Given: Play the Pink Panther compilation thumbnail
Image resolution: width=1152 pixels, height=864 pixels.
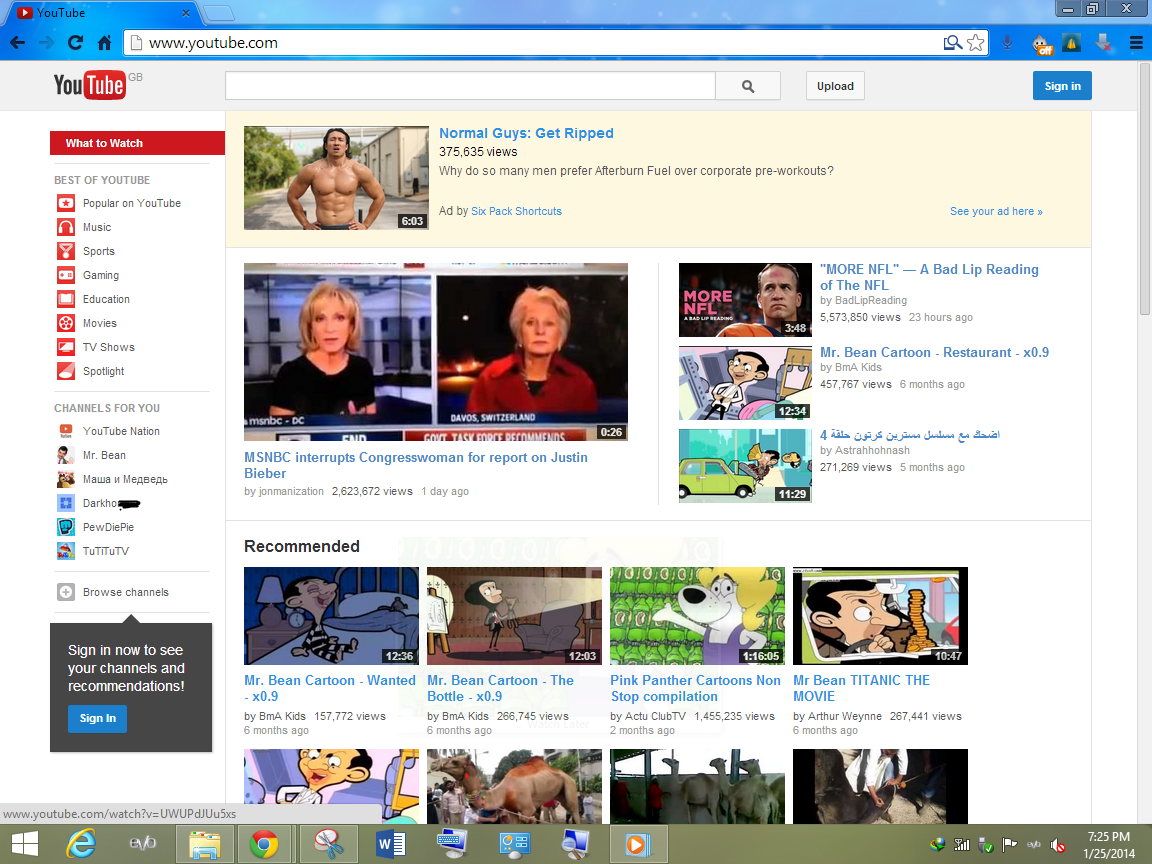Looking at the screenshot, I should click(x=697, y=616).
